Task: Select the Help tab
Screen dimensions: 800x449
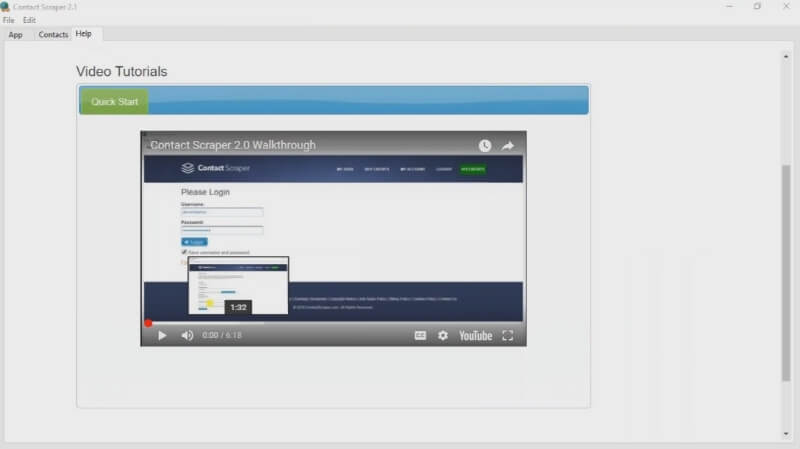Action: (x=84, y=34)
